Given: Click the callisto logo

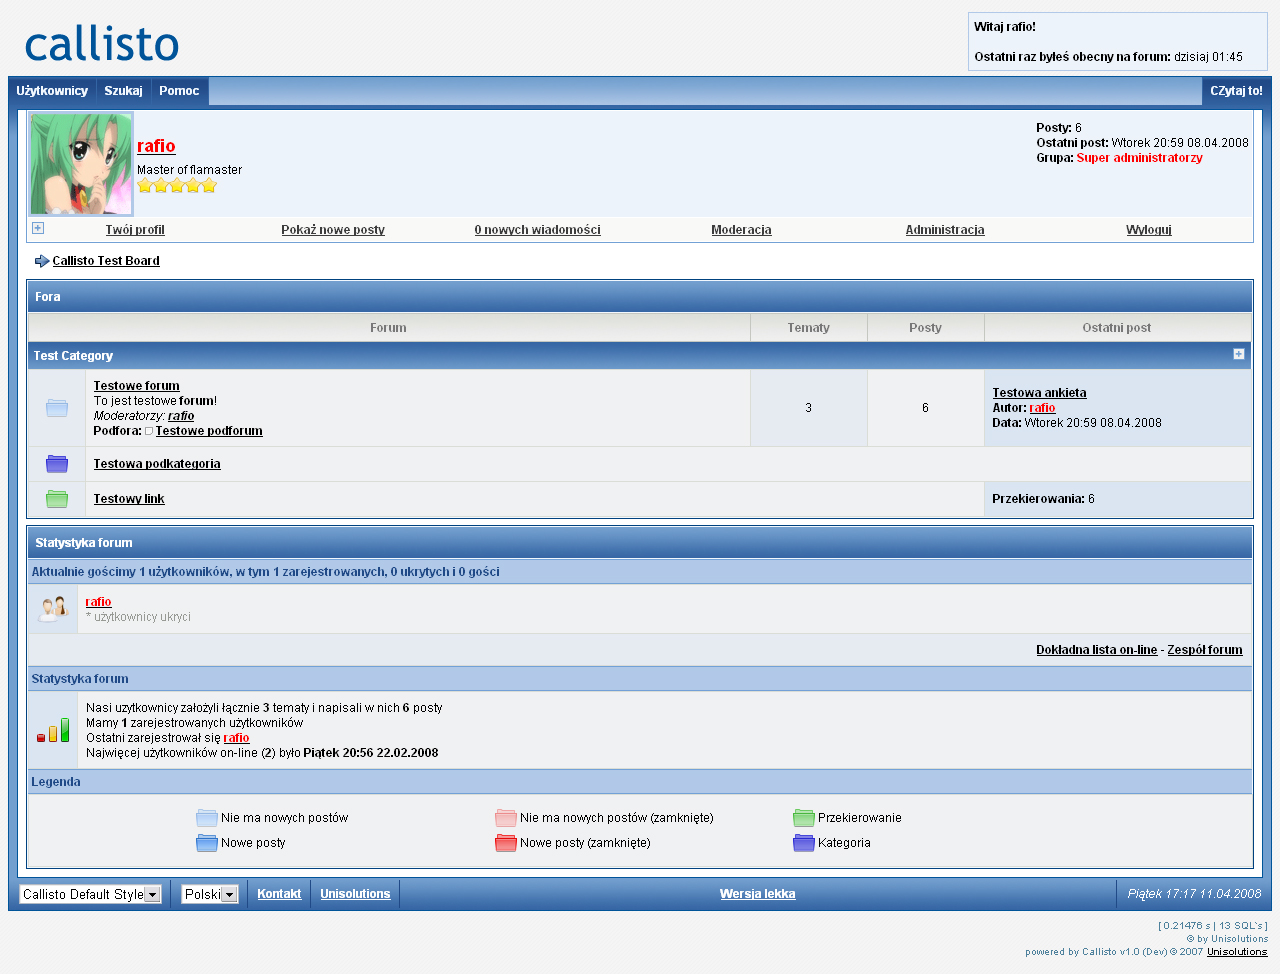Looking at the screenshot, I should click(102, 44).
